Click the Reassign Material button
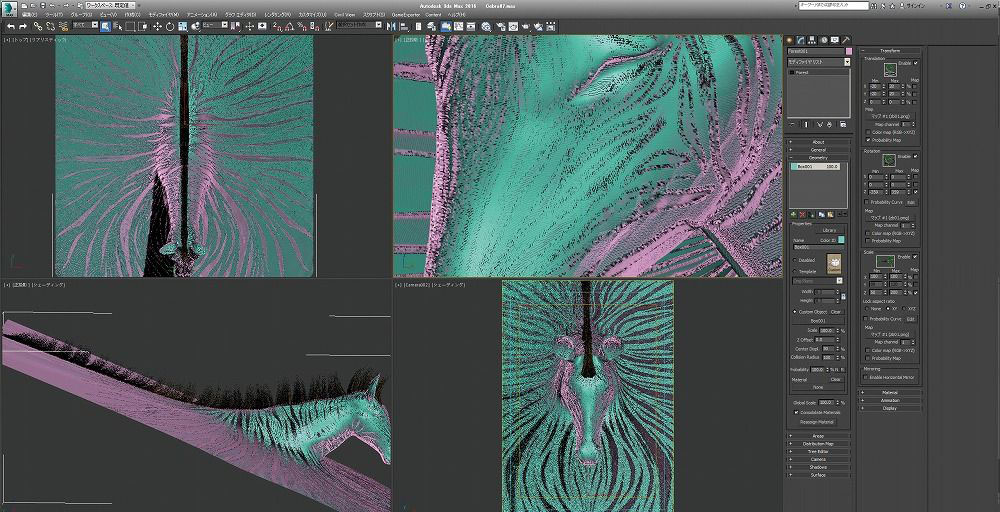 click(x=818, y=421)
